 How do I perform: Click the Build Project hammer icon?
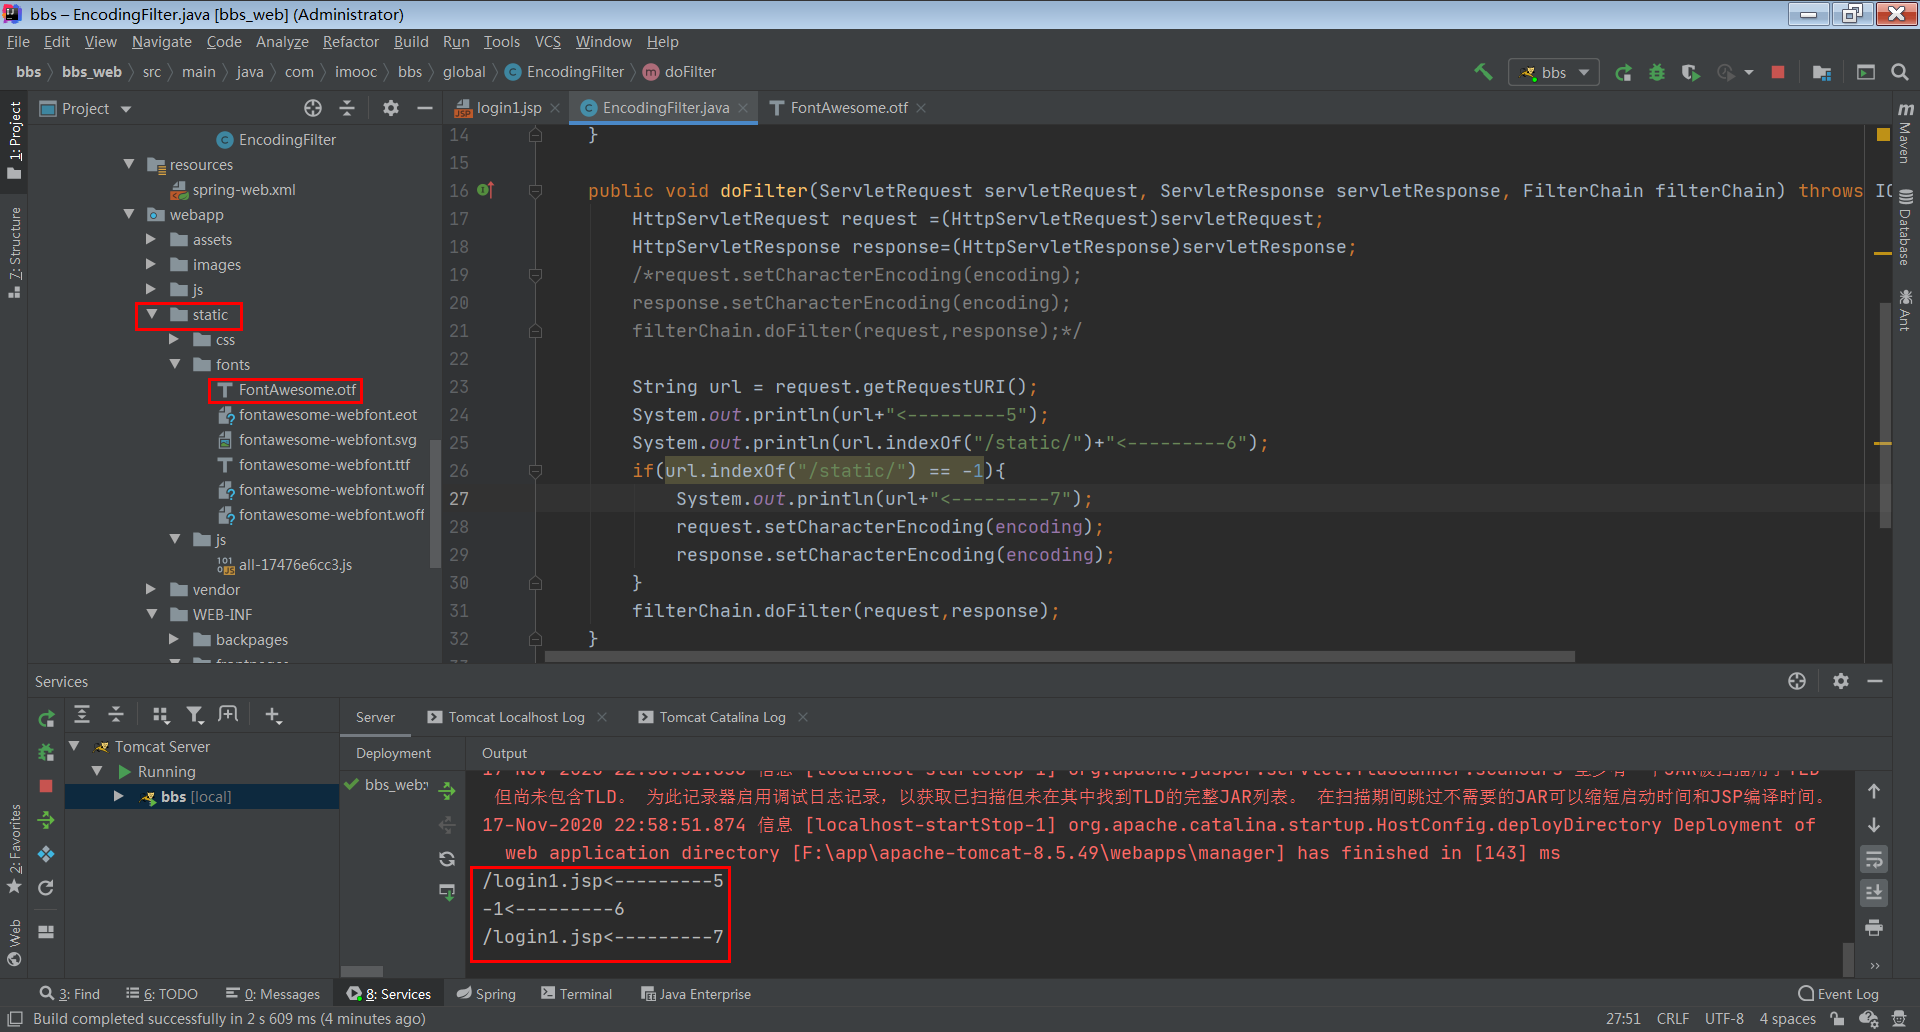[x=1483, y=72]
